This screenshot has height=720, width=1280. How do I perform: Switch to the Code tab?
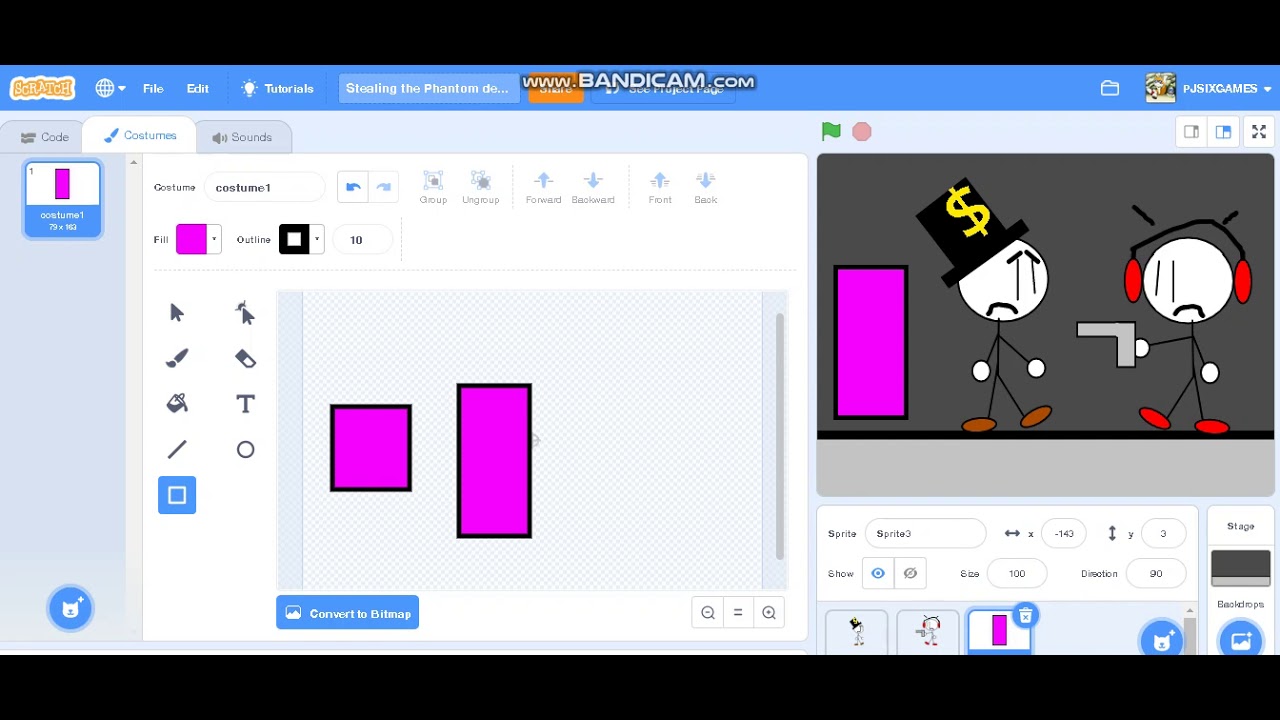pos(45,137)
